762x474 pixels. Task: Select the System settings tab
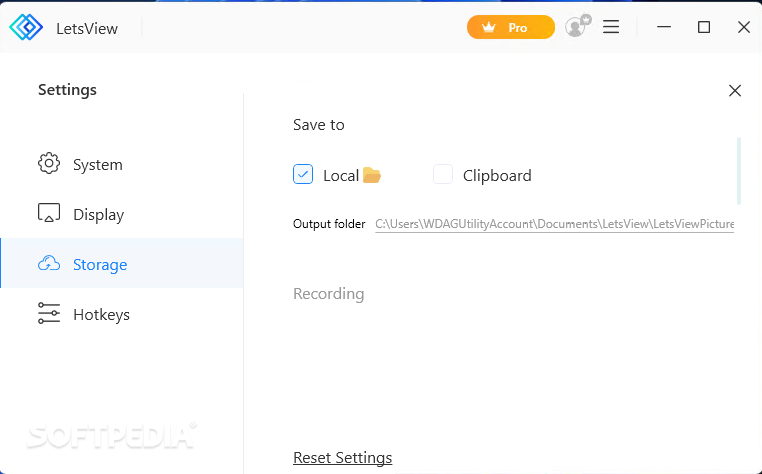[x=121, y=164]
